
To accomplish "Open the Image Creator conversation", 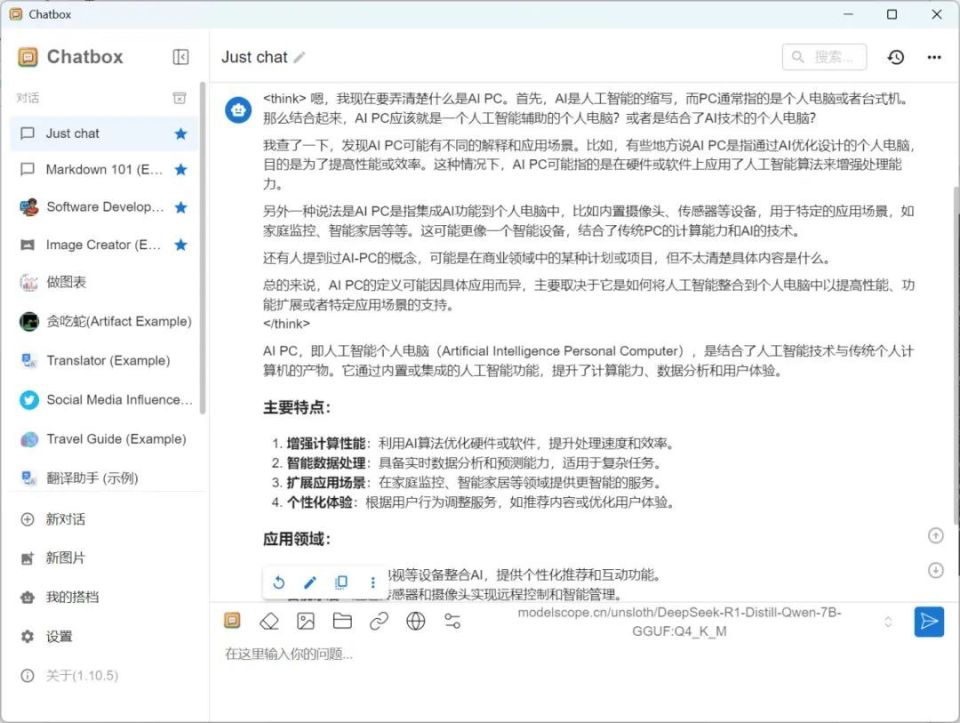I will (x=104, y=245).
